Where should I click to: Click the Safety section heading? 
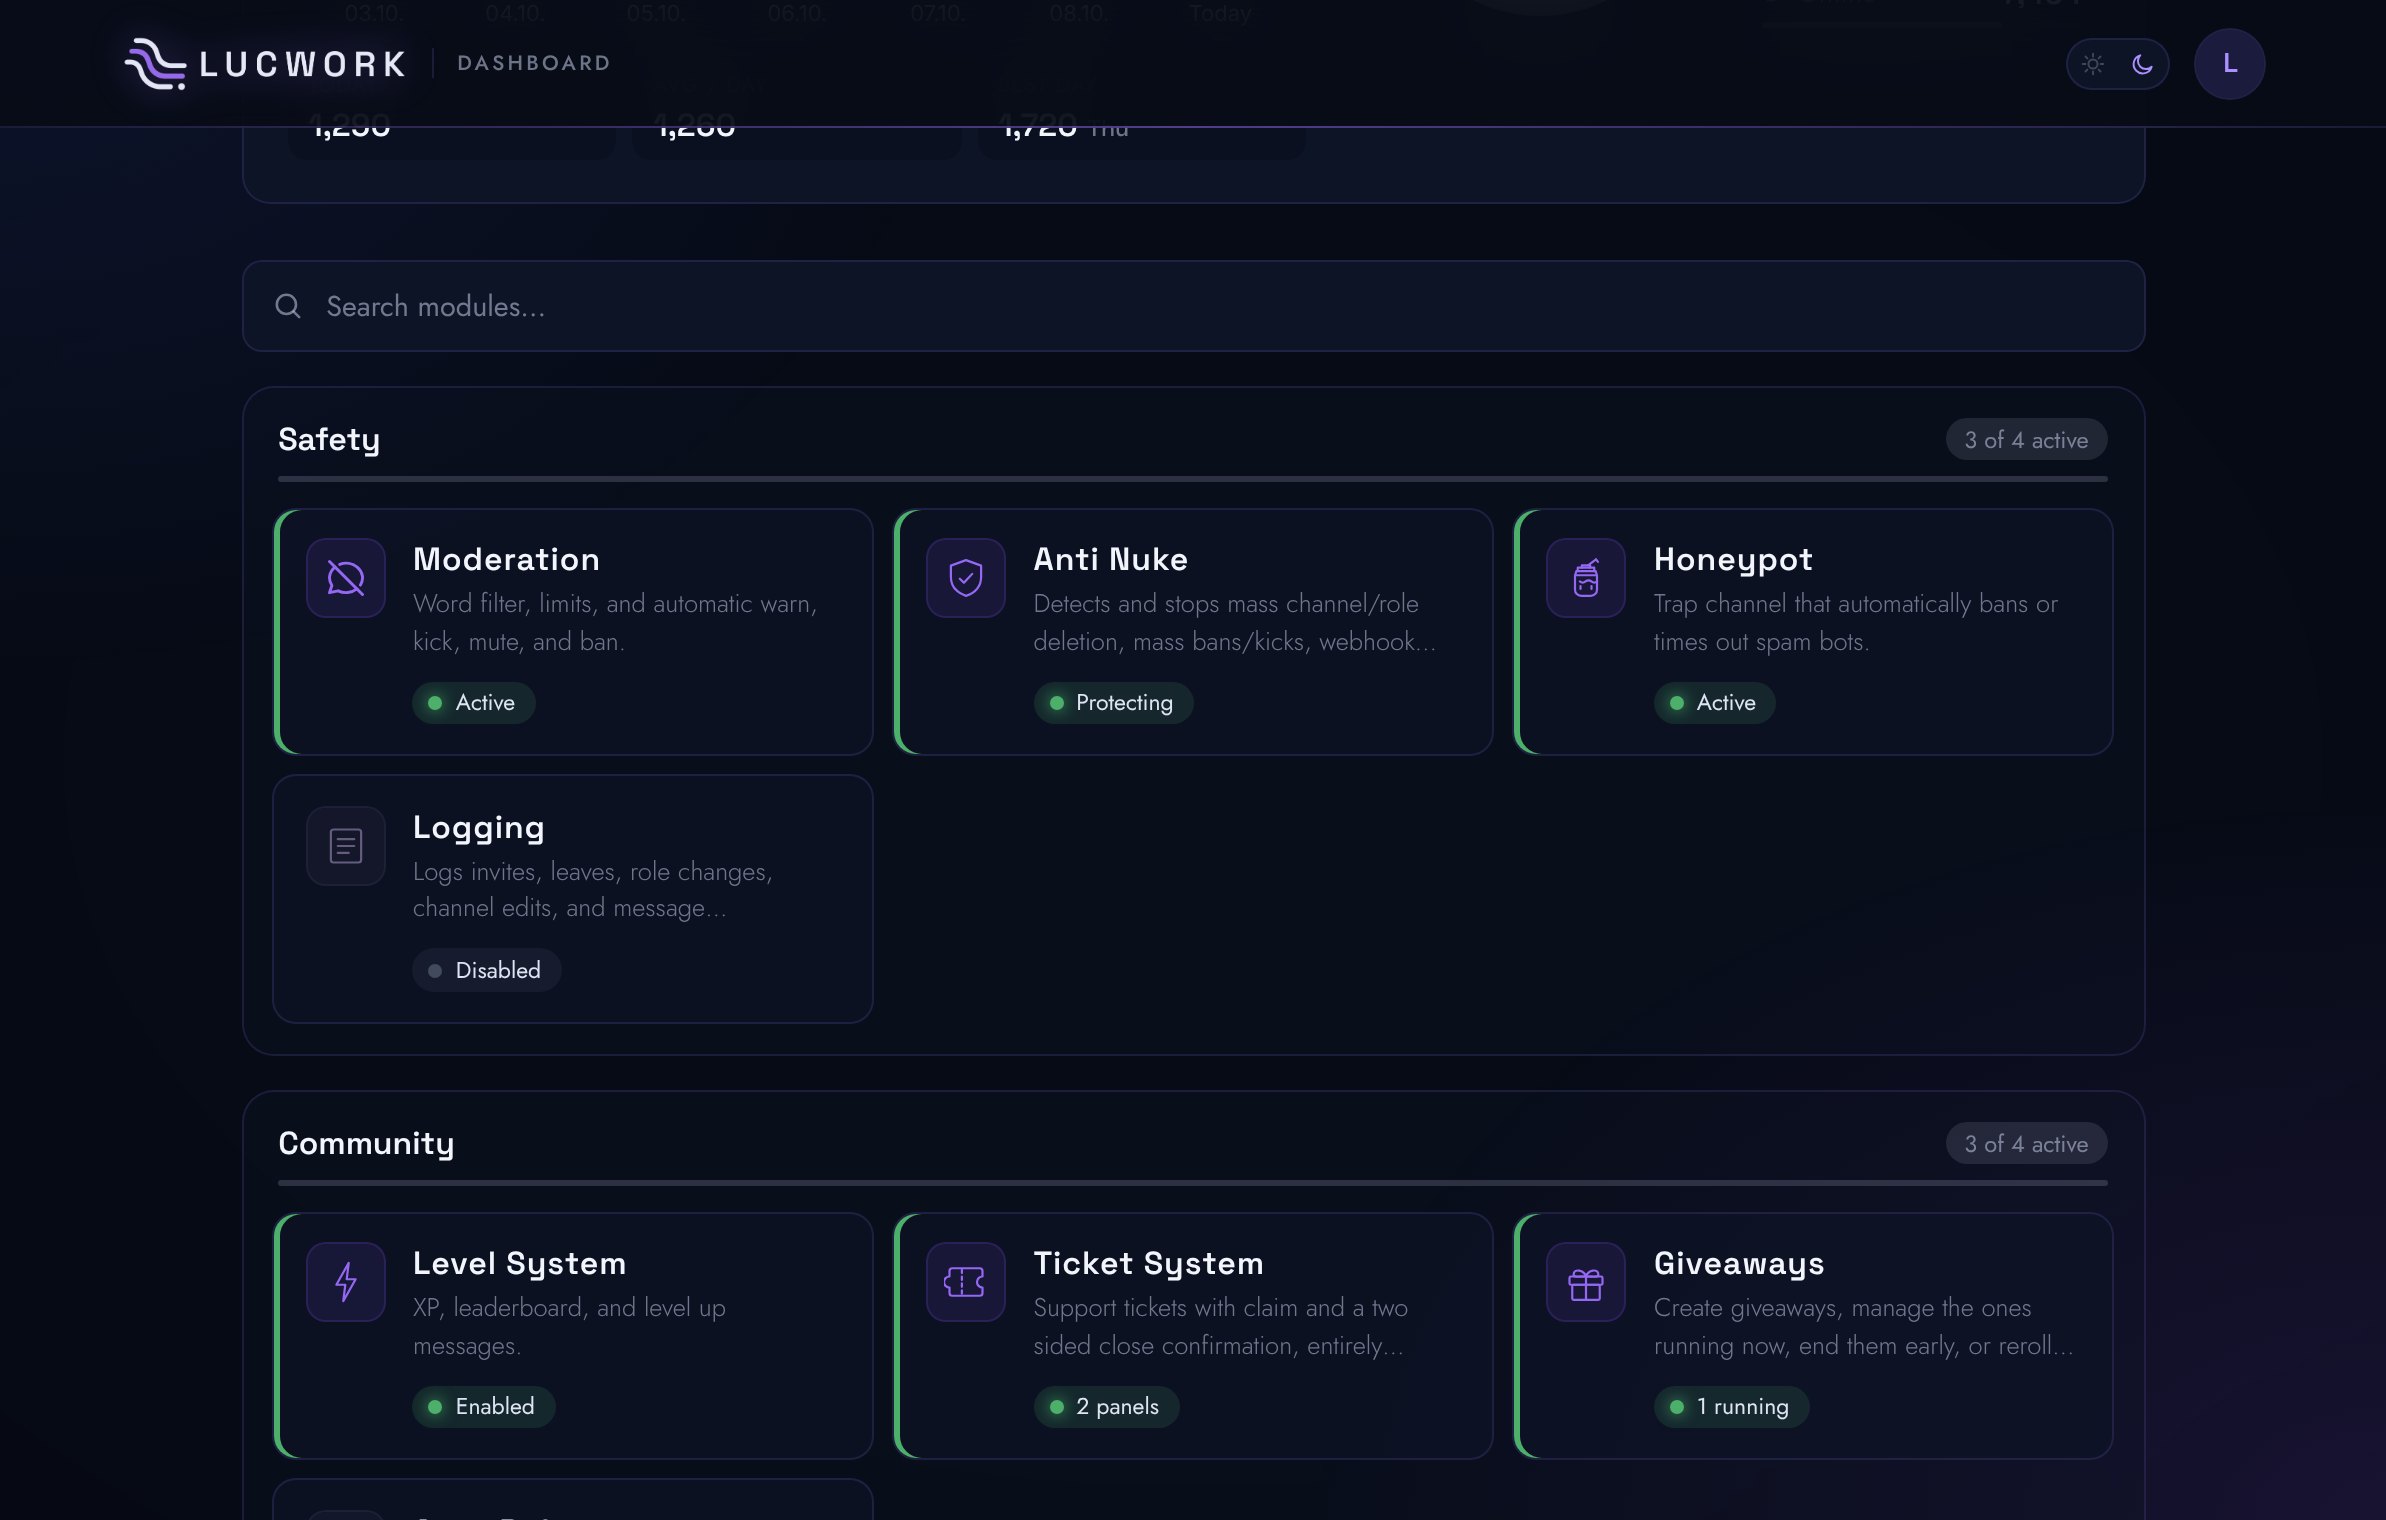point(329,440)
